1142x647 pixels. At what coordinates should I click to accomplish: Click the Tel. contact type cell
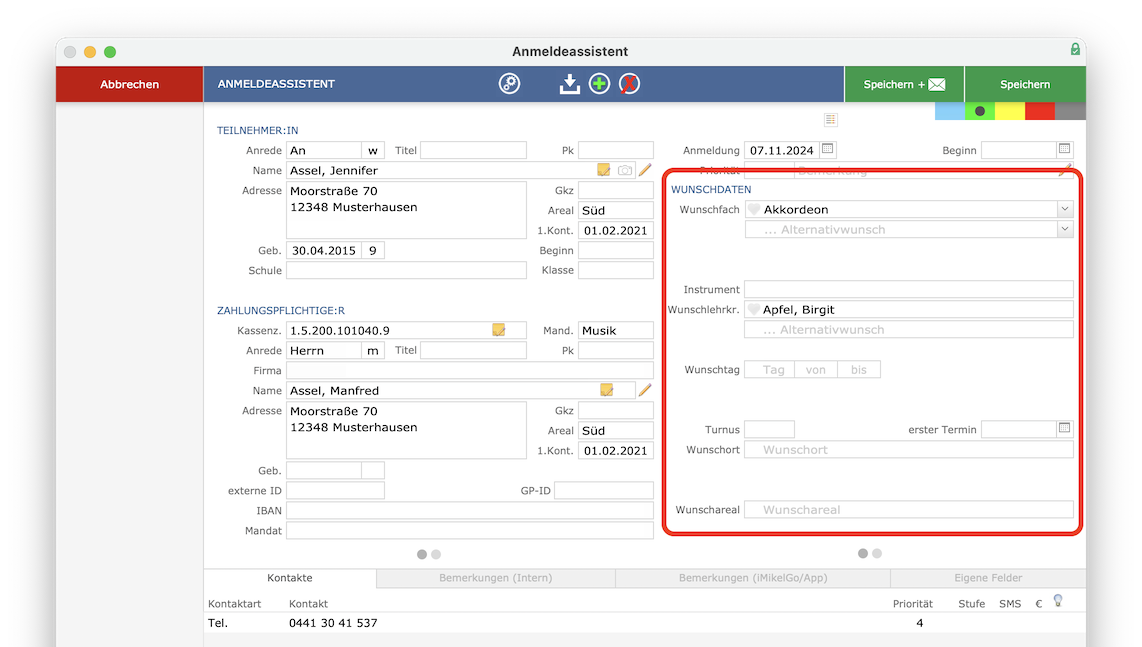(218, 623)
